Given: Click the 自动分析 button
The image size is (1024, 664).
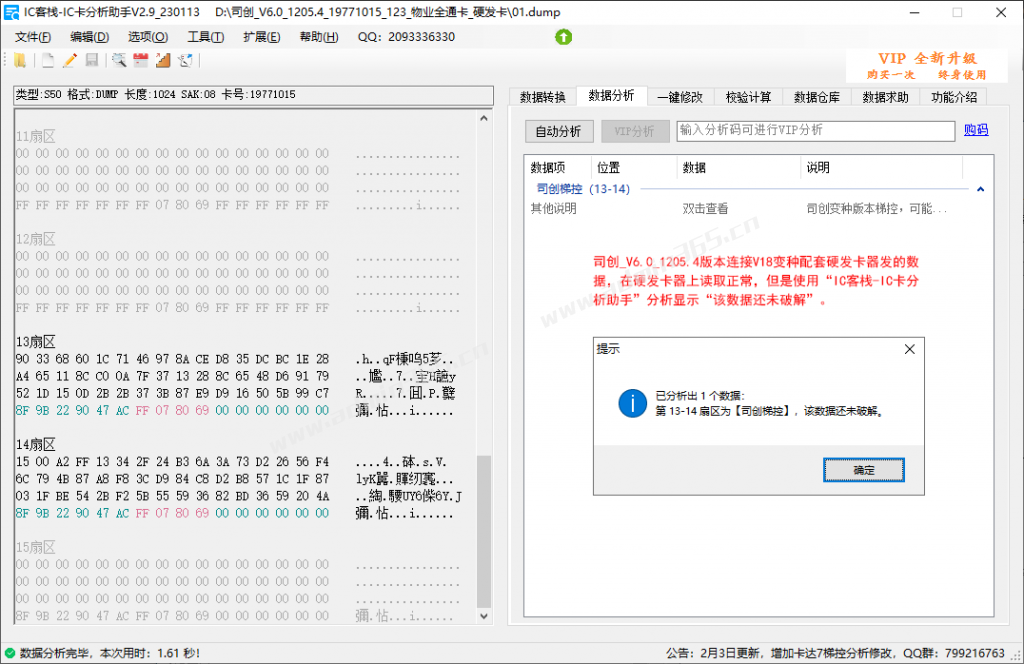Looking at the screenshot, I should tap(559, 131).
